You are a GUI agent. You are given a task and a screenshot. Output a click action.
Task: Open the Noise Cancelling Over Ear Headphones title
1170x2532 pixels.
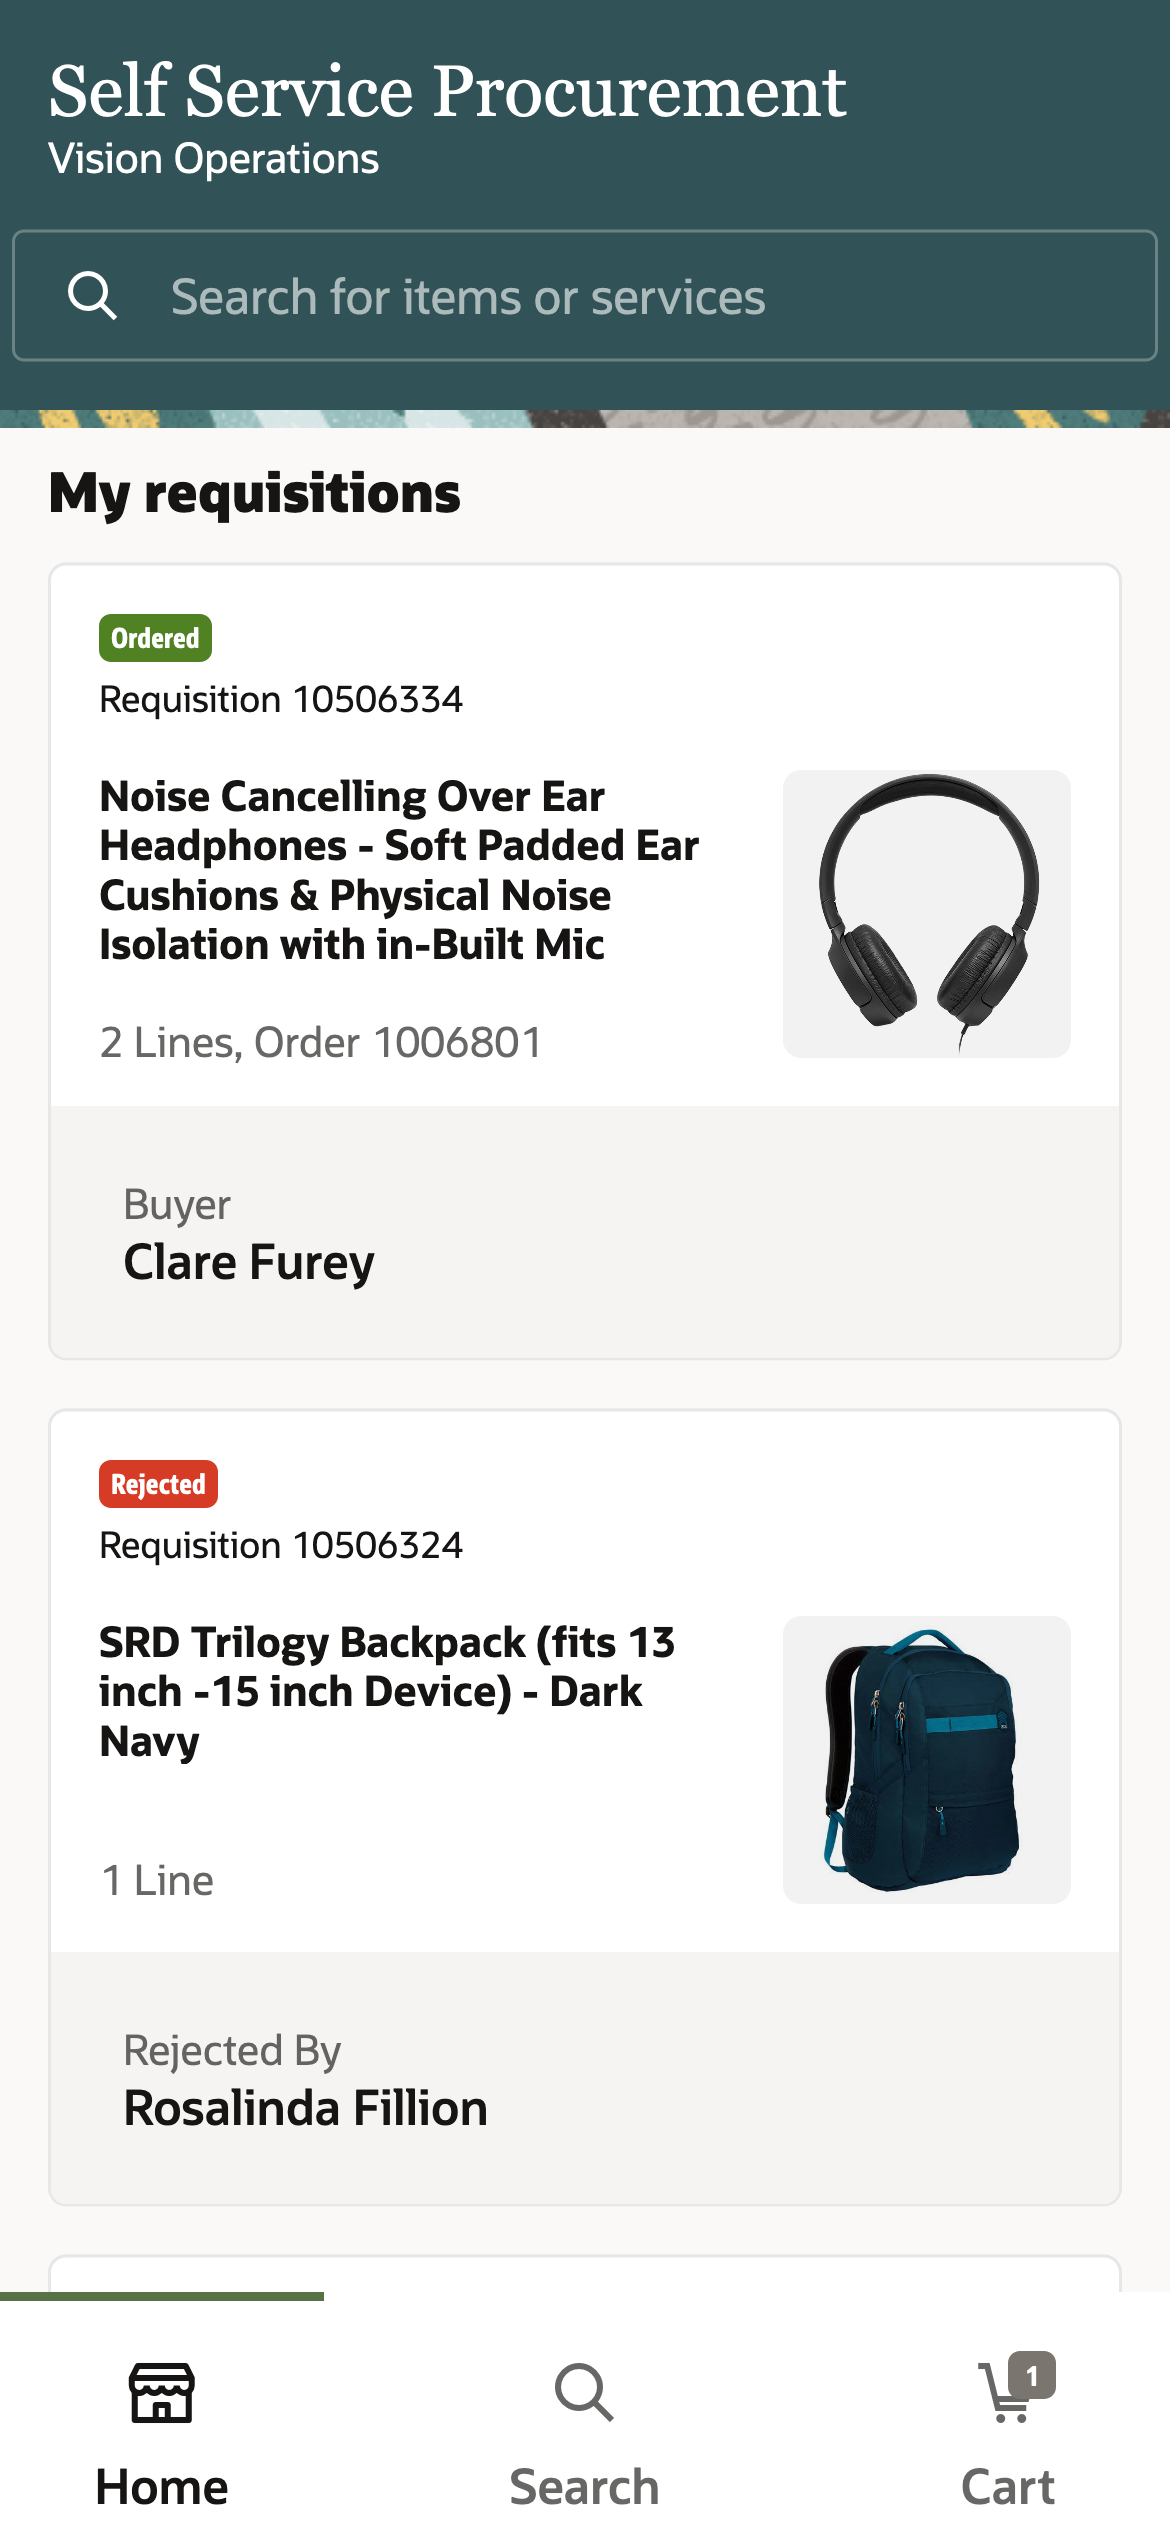(x=400, y=870)
